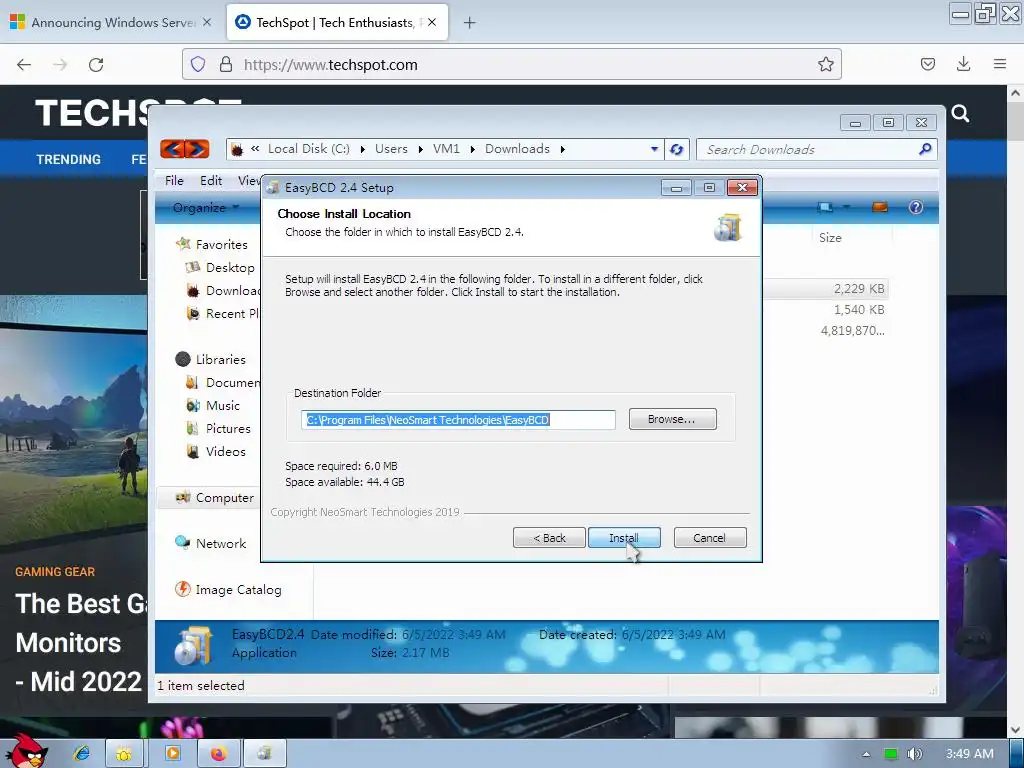Viewport: 1024px width, 768px height.
Task: Change view using the Explorer view icon
Action: [825, 207]
